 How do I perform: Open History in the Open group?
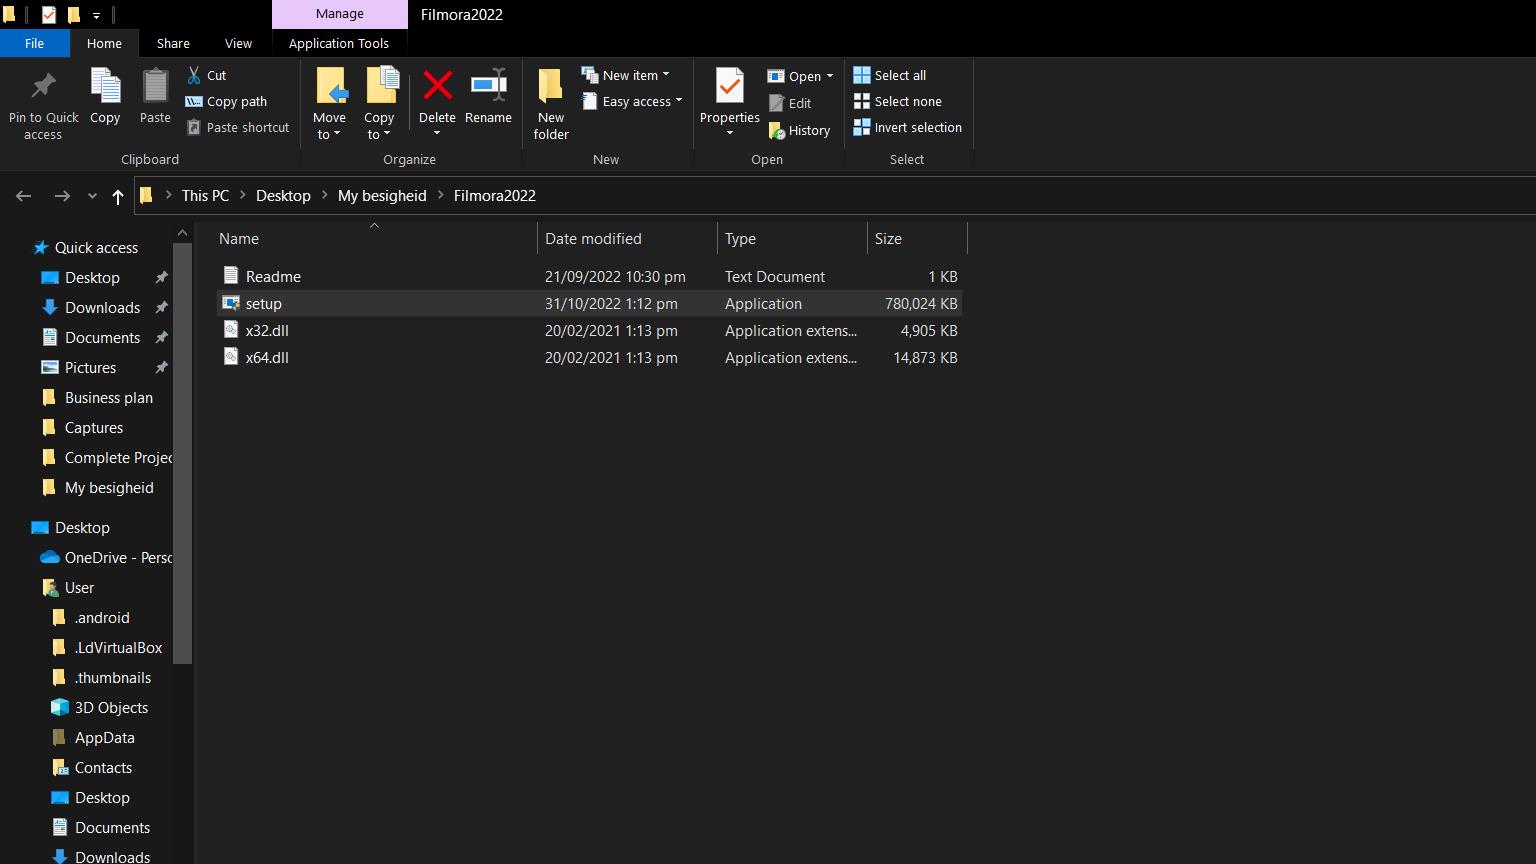[800, 130]
